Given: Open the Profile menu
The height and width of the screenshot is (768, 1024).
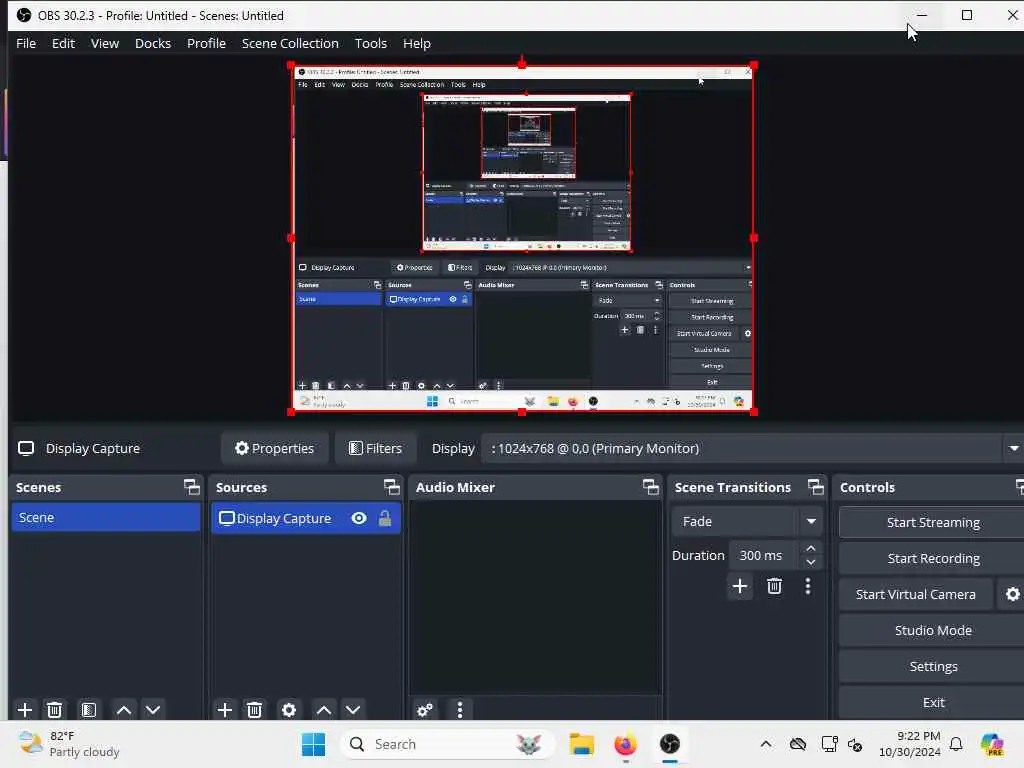Looking at the screenshot, I should (206, 43).
